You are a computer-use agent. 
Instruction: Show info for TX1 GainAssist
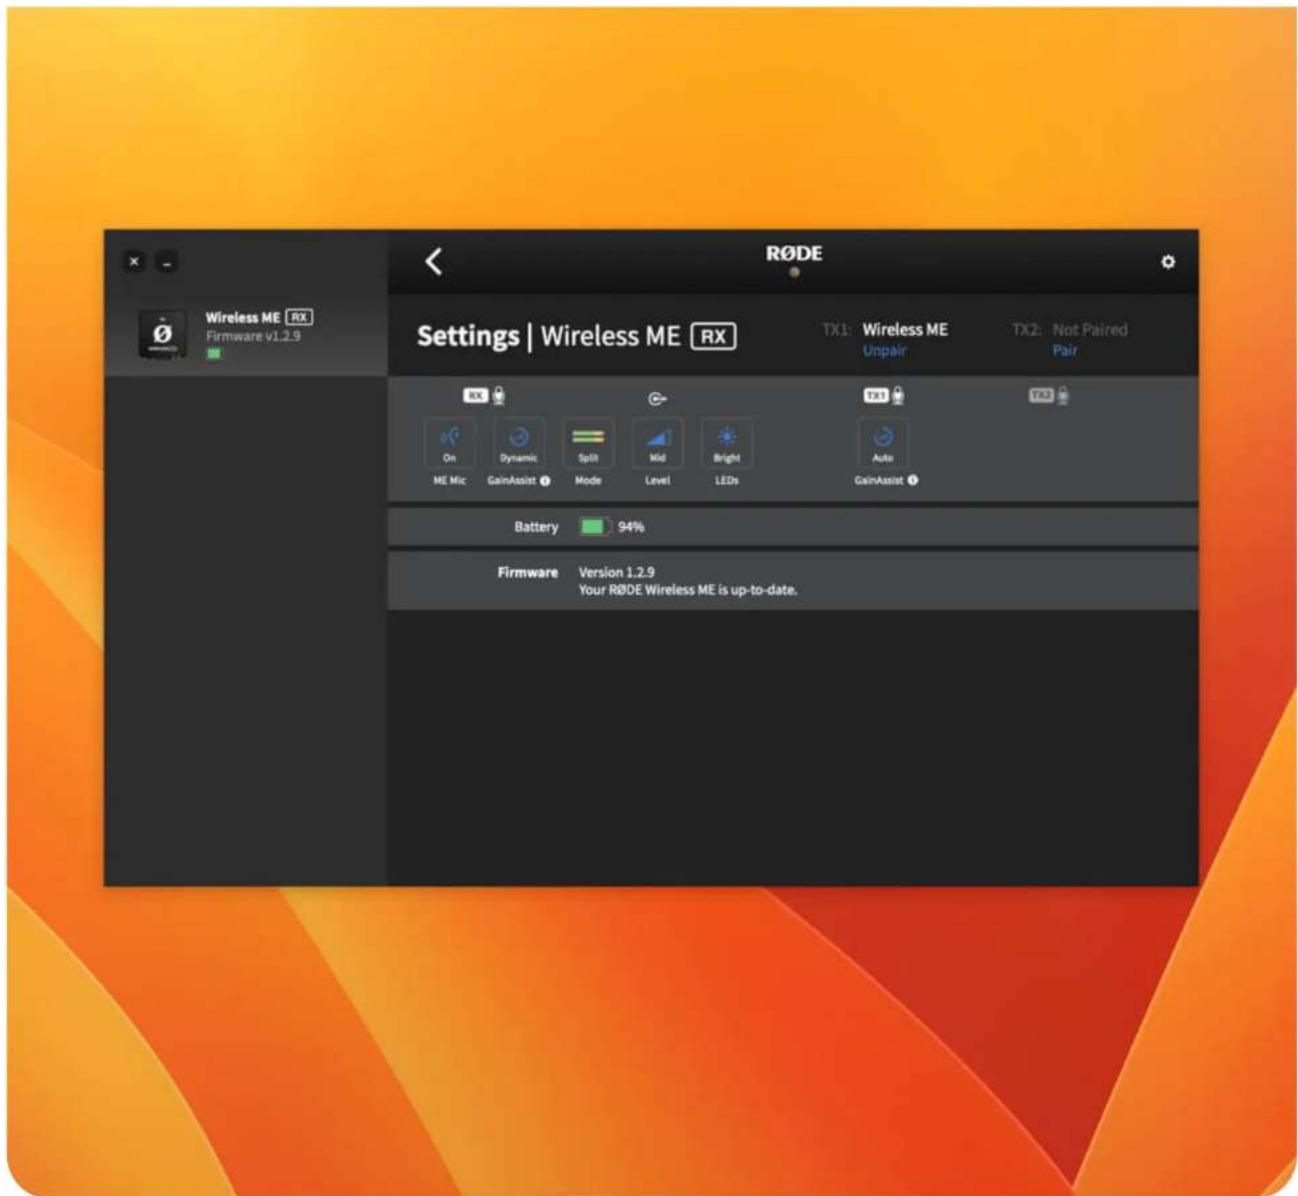pyautogui.click(x=913, y=481)
